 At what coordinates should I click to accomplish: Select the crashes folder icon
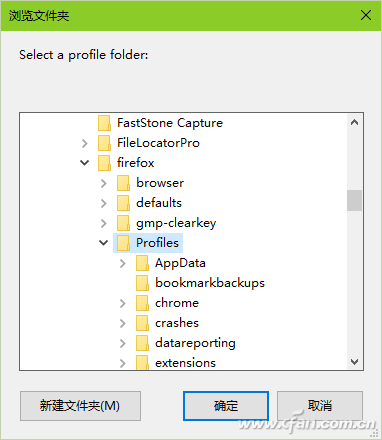pyautogui.click(x=142, y=323)
